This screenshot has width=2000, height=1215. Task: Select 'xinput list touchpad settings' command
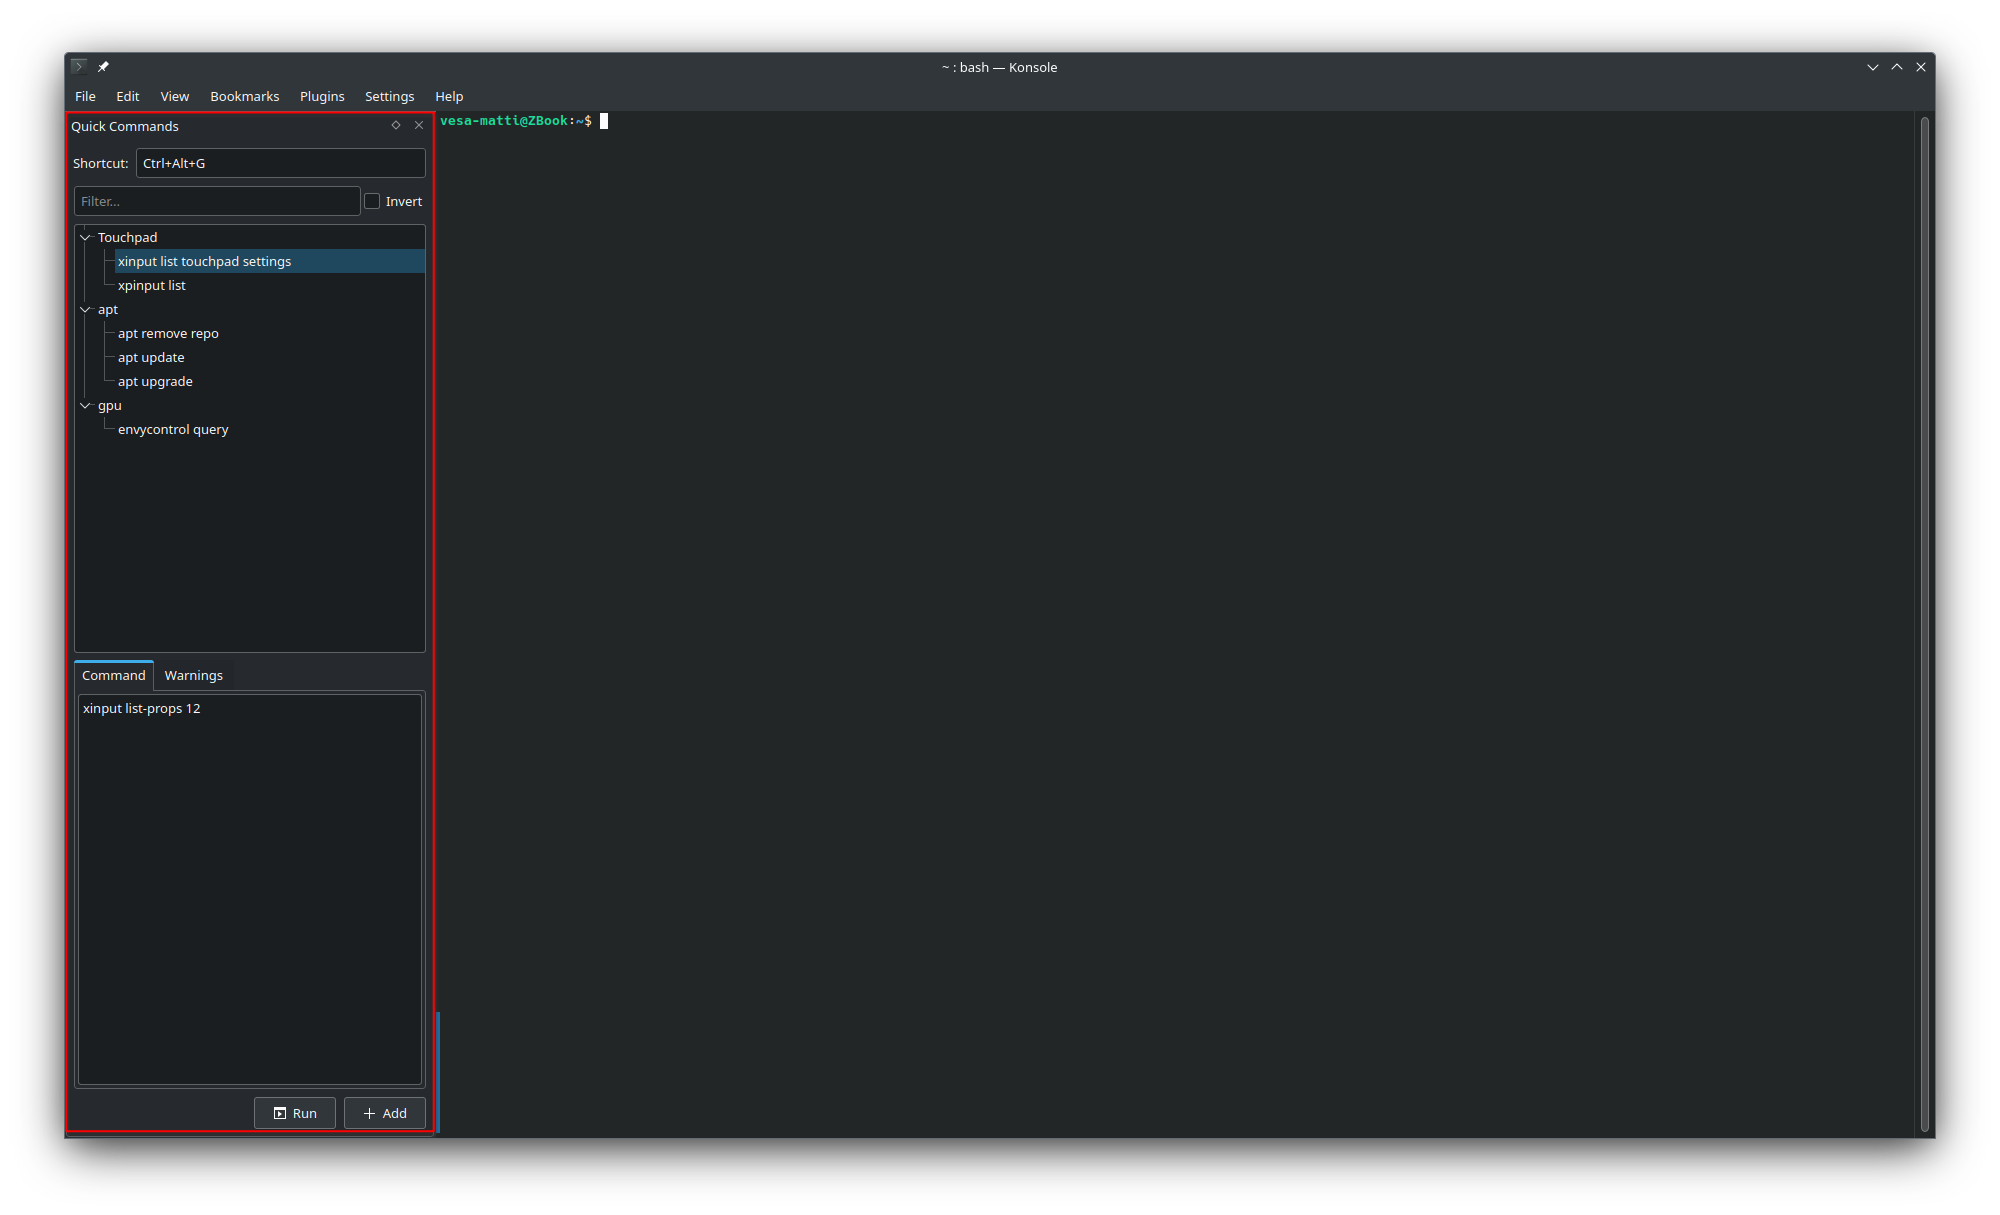(204, 261)
